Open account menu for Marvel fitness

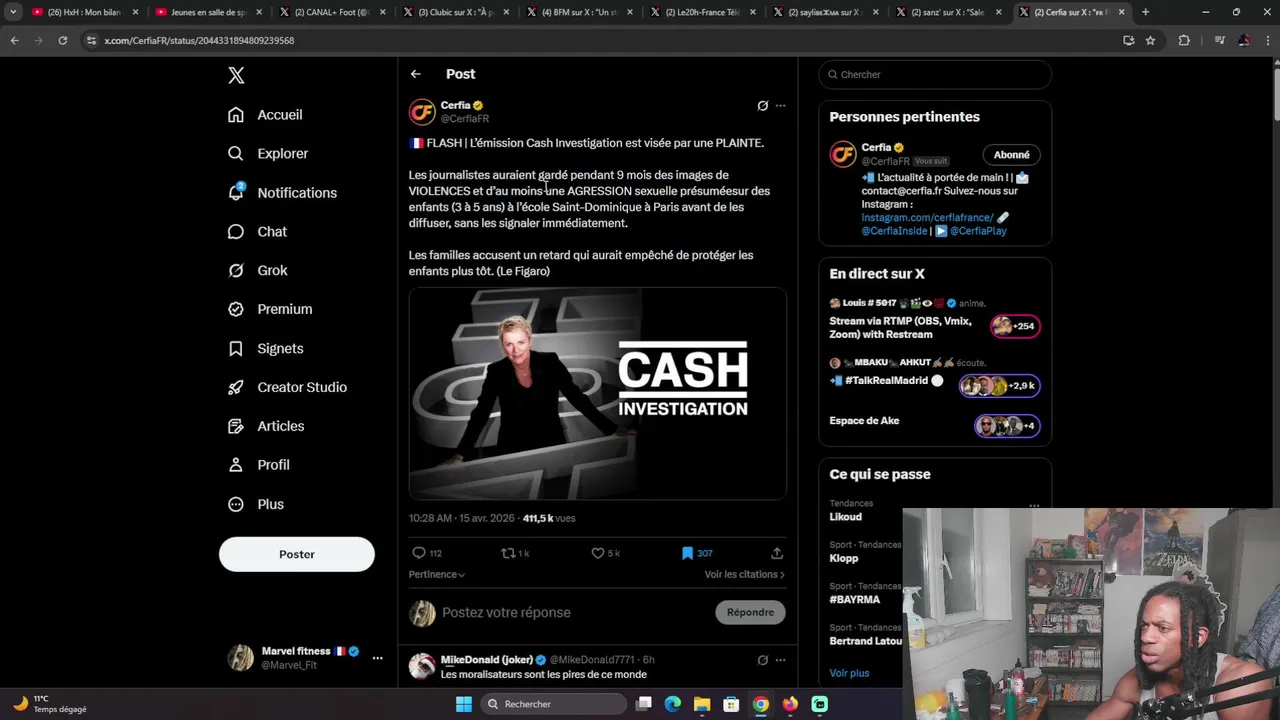[x=377, y=658]
